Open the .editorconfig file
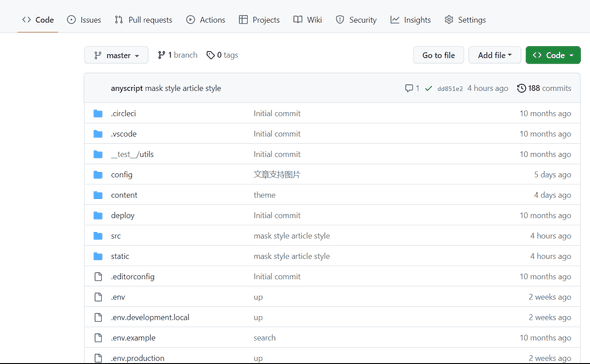590x364 pixels. 132,277
